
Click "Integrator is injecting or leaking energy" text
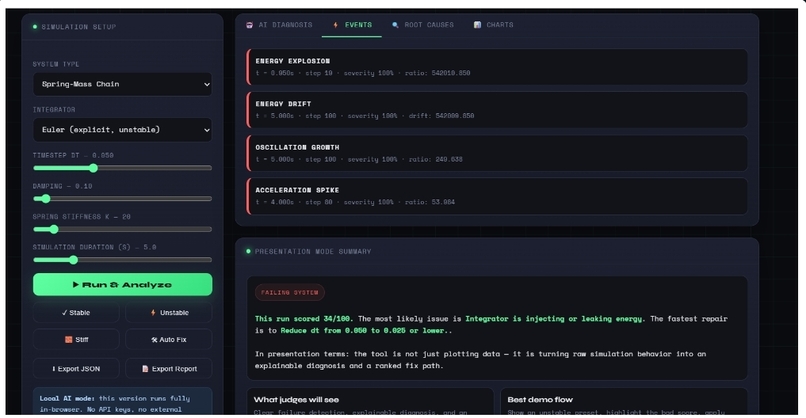click(x=554, y=319)
